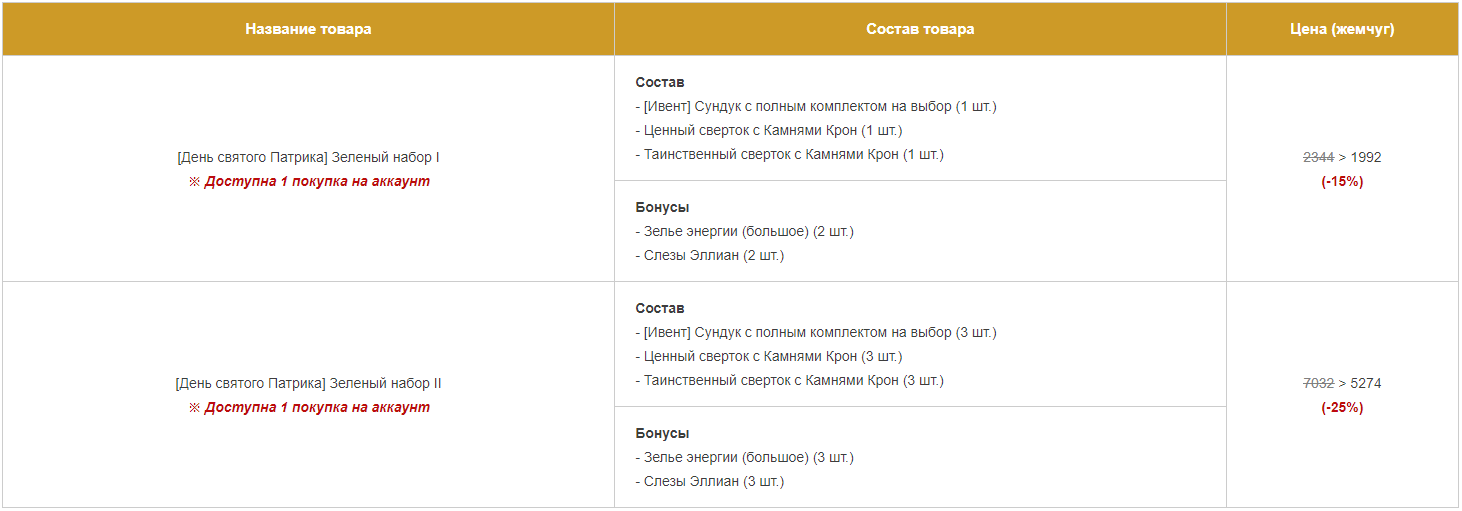Viewport: 1462px width, 511px height.
Task: Click the first set's purchase limit notice
Action: 309,181
